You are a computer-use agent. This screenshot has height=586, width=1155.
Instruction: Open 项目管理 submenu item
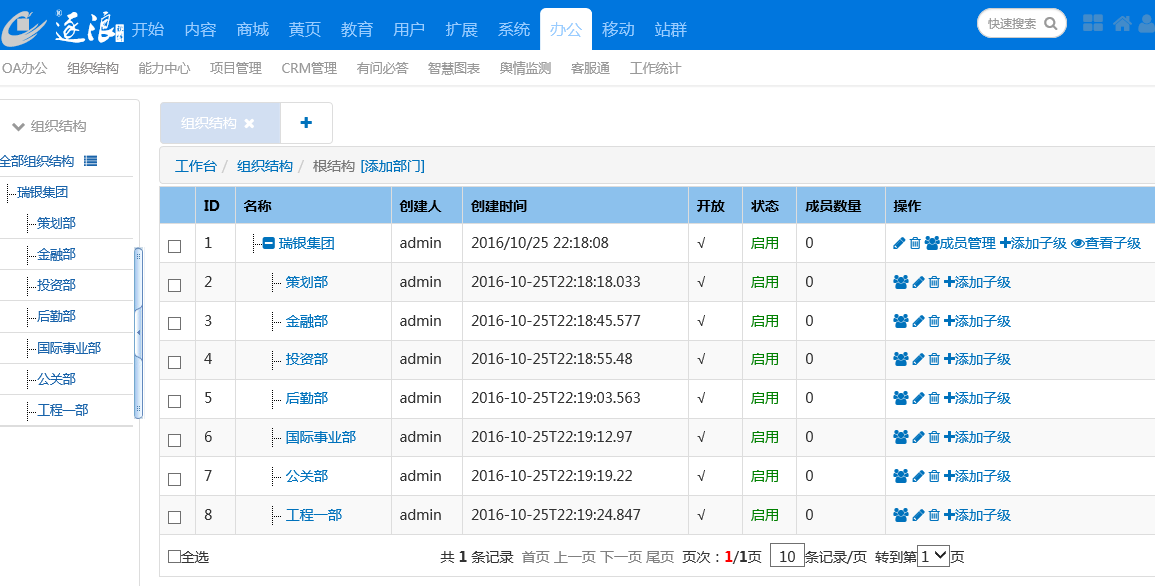[236, 68]
